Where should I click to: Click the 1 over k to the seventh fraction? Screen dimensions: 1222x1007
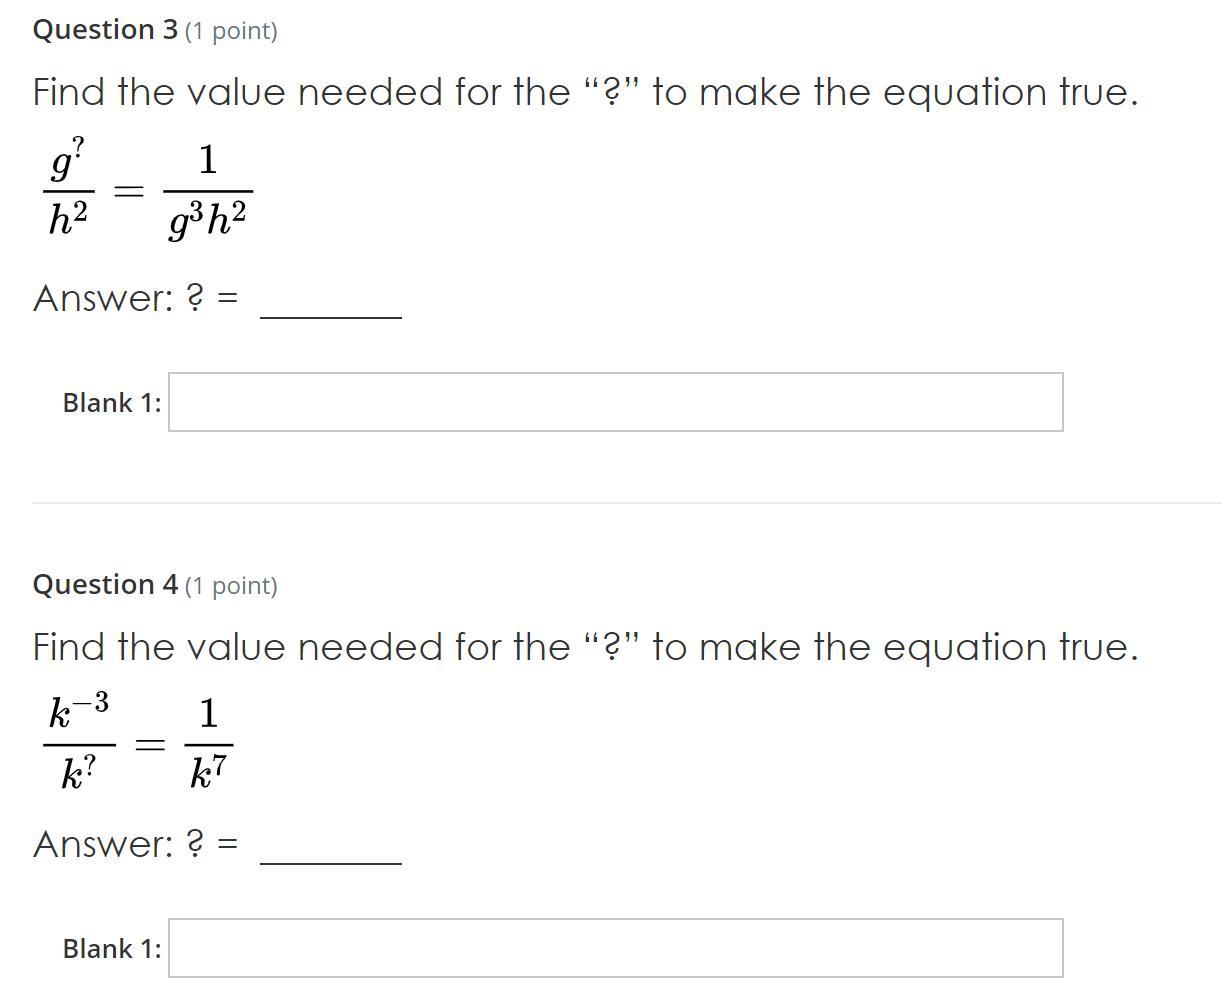(208, 743)
